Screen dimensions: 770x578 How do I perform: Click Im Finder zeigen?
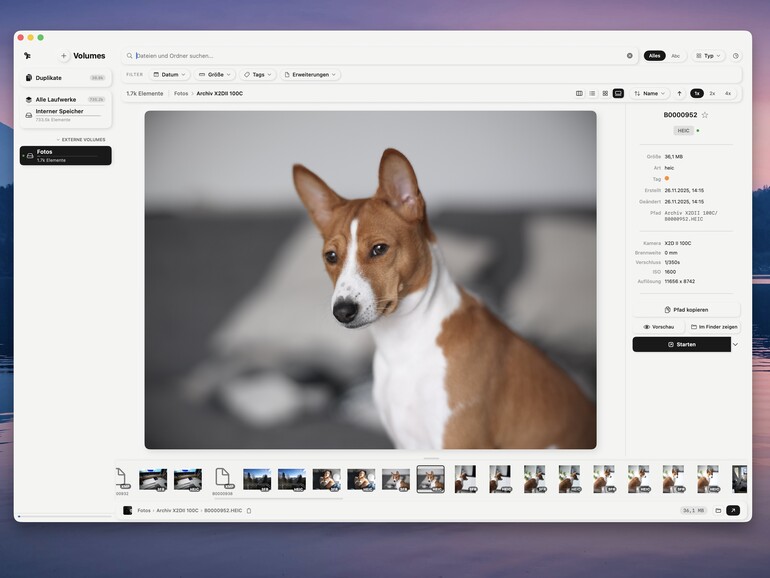[x=714, y=327]
